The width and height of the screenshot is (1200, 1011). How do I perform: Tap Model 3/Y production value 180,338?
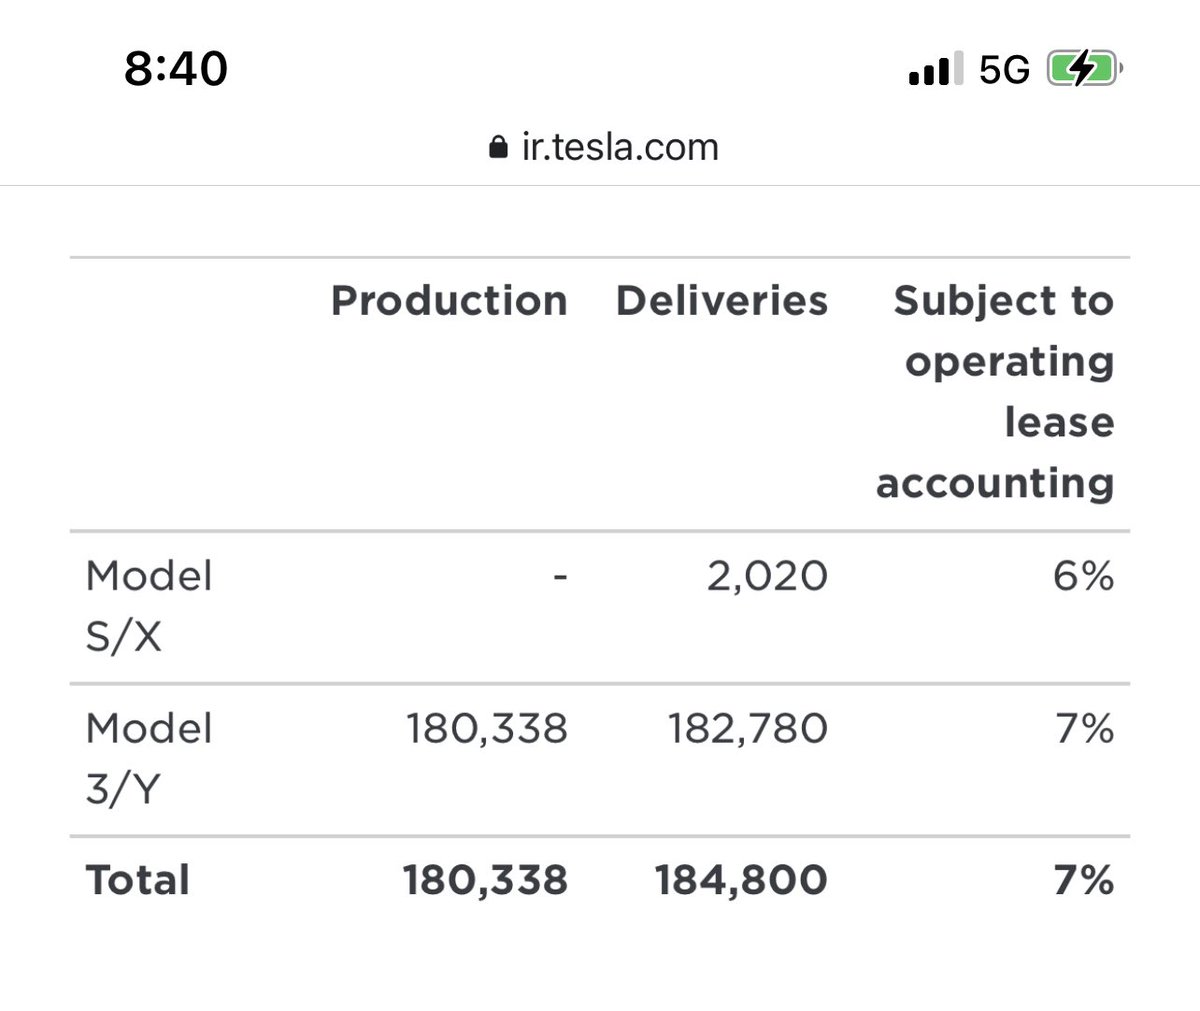[x=487, y=728]
